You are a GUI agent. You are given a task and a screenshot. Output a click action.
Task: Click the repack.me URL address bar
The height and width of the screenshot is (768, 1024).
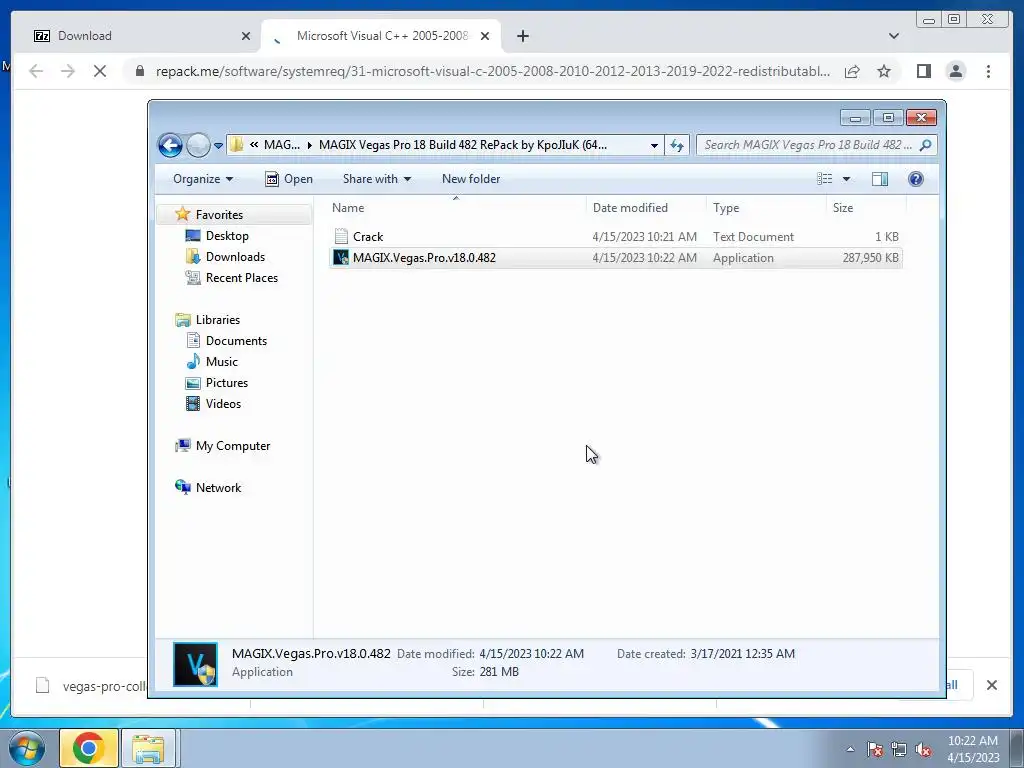coord(492,71)
